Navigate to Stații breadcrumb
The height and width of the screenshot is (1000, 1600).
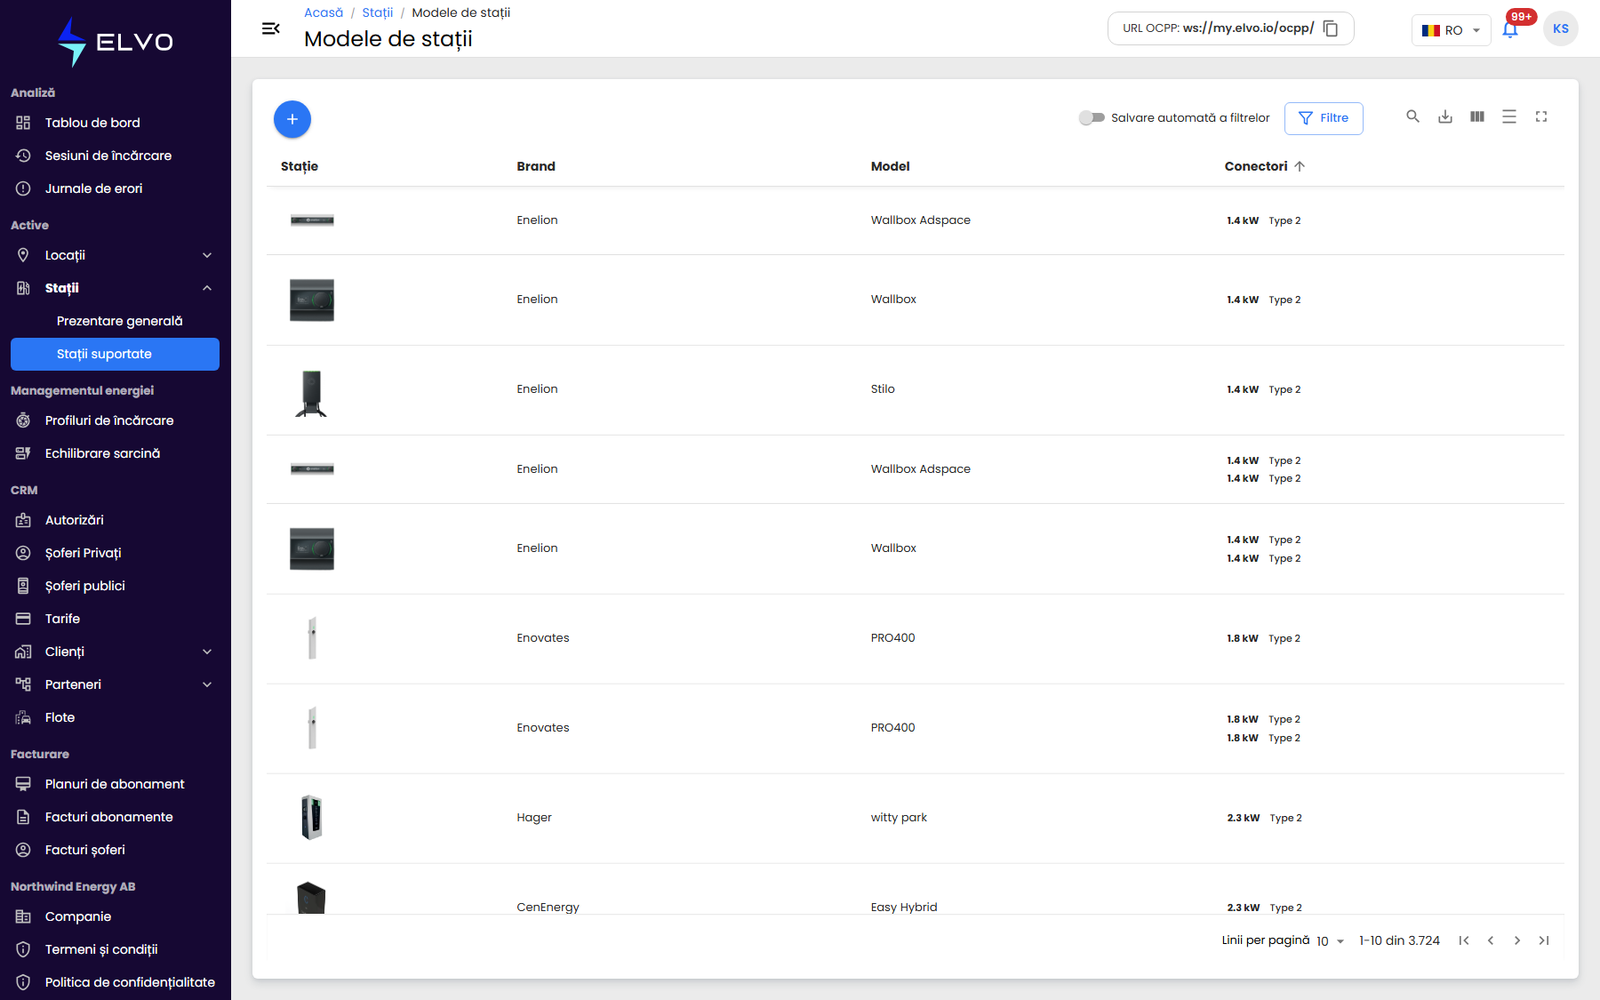pos(377,13)
